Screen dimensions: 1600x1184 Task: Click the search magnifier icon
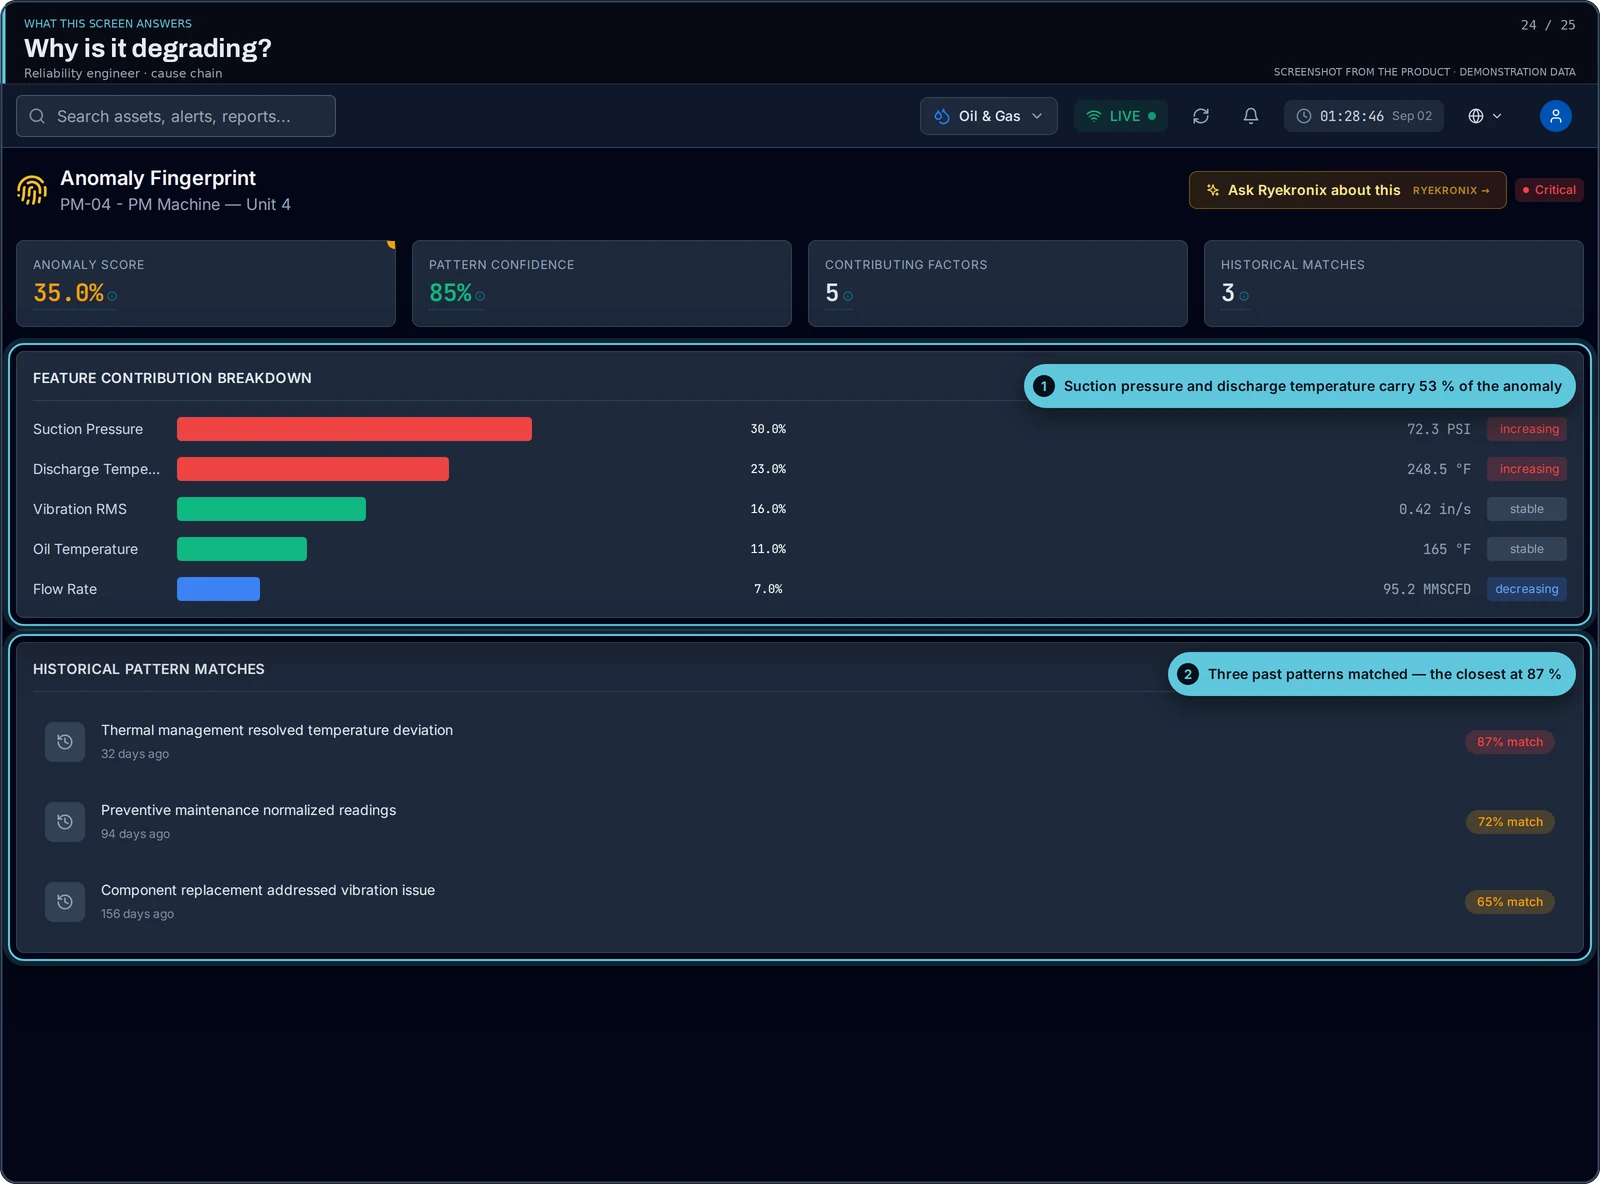coord(37,116)
